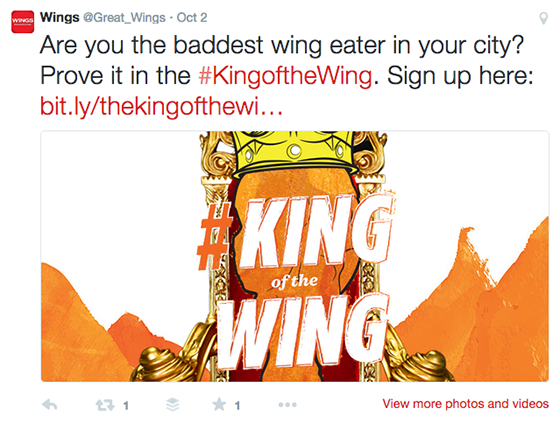The width and height of the screenshot is (560, 422).
Task: Click the orange # symbol in image
Action: pyautogui.click(x=215, y=237)
